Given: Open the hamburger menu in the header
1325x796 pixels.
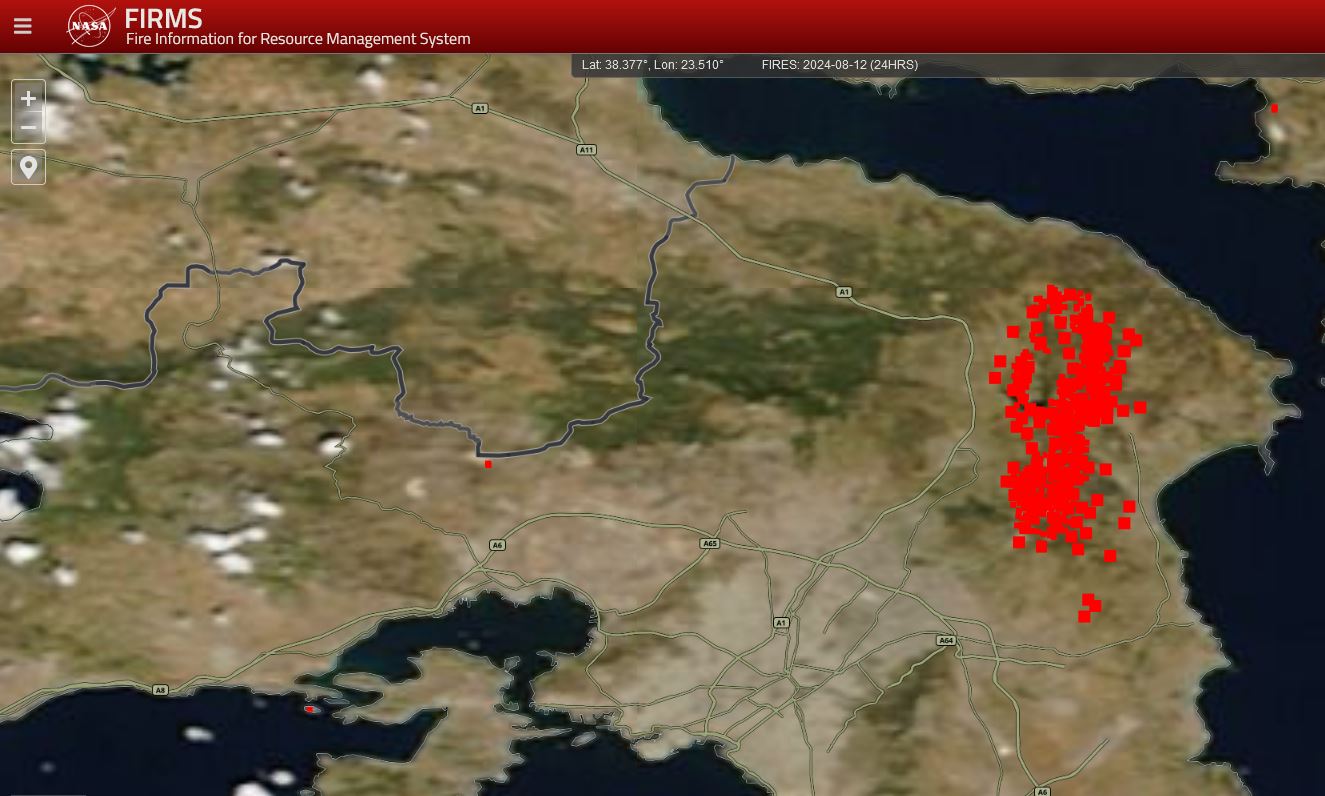Looking at the screenshot, I should coord(22,27).
